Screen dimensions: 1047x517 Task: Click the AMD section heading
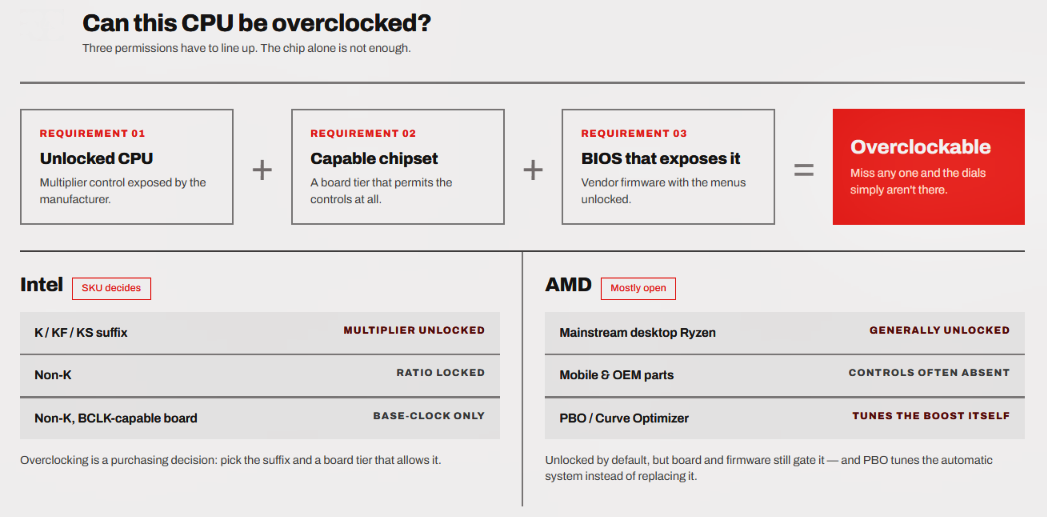(x=568, y=285)
